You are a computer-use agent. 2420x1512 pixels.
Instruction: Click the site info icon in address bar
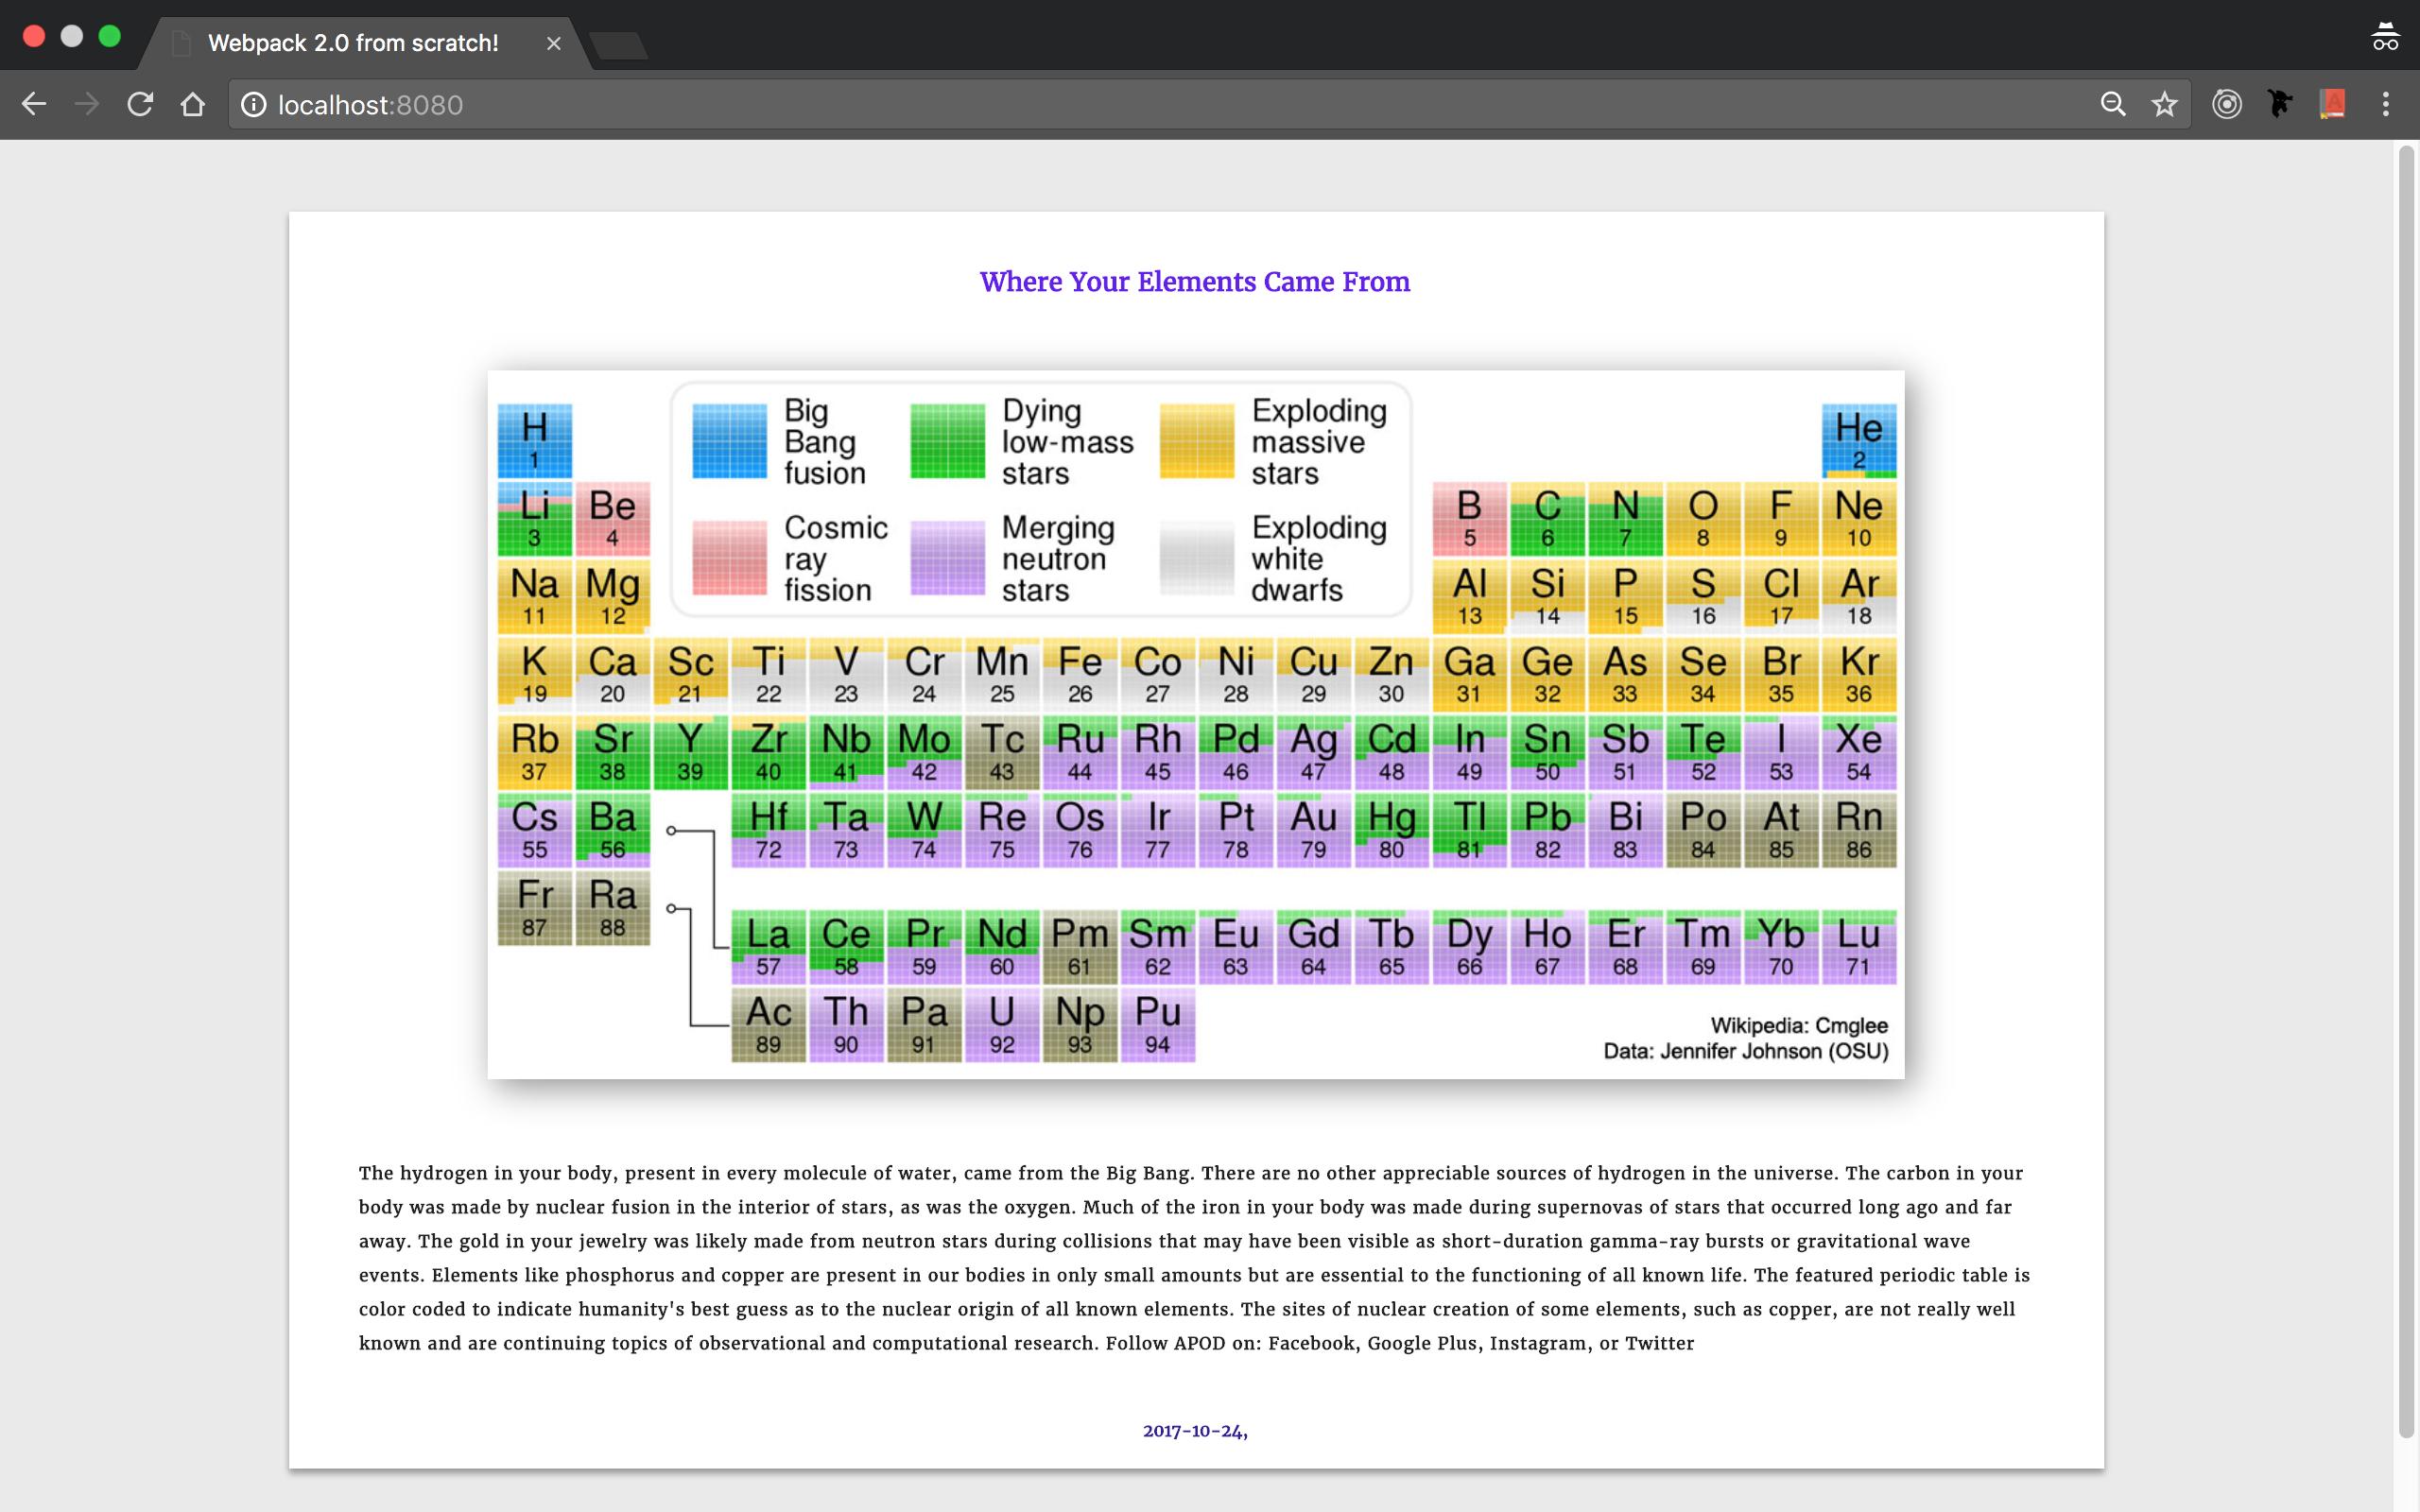pos(254,104)
